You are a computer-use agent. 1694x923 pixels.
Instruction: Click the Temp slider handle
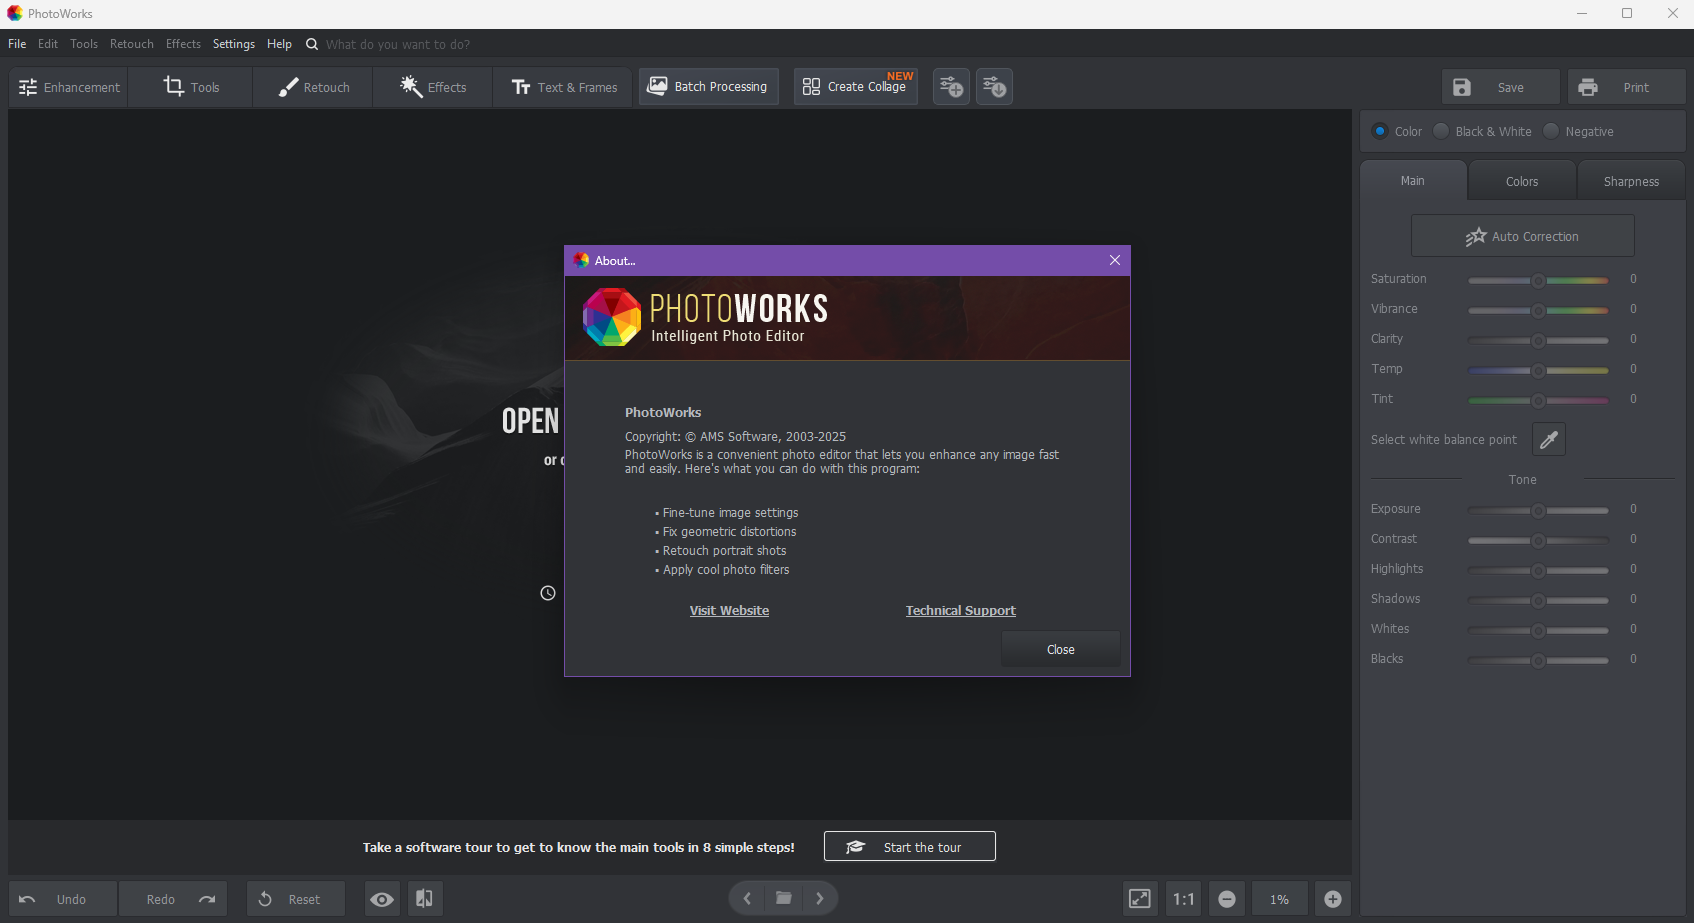coord(1539,371)
